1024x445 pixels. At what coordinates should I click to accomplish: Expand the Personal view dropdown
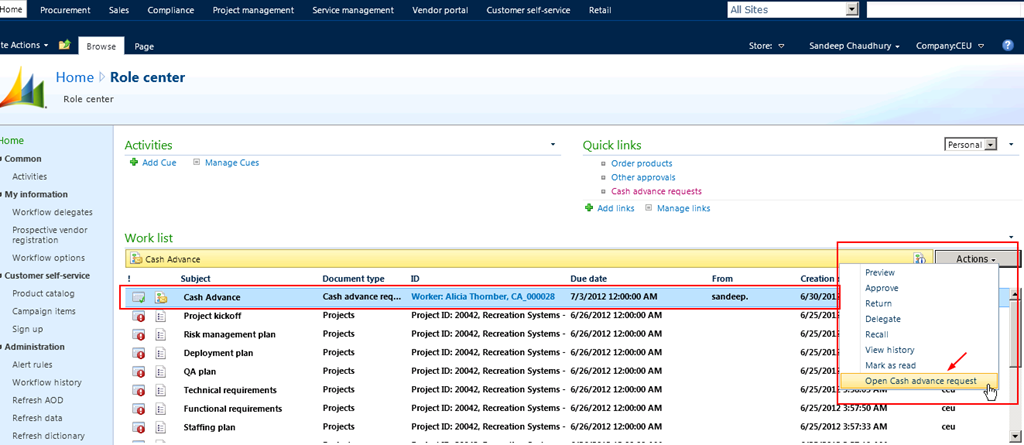coord(991,145)
